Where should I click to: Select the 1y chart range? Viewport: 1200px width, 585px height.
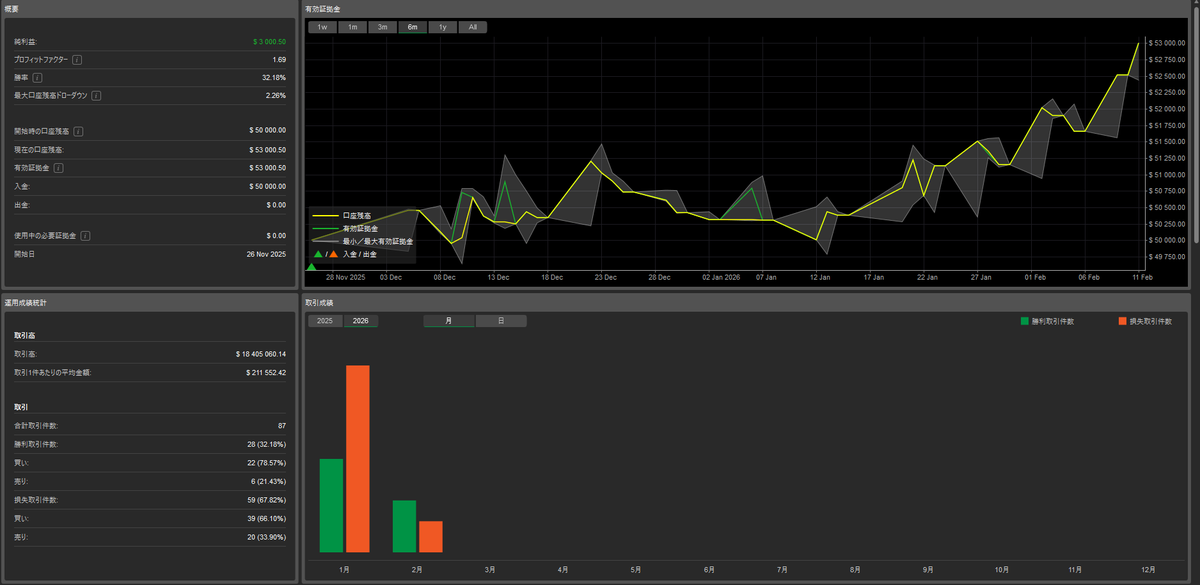tap(443, 27)
